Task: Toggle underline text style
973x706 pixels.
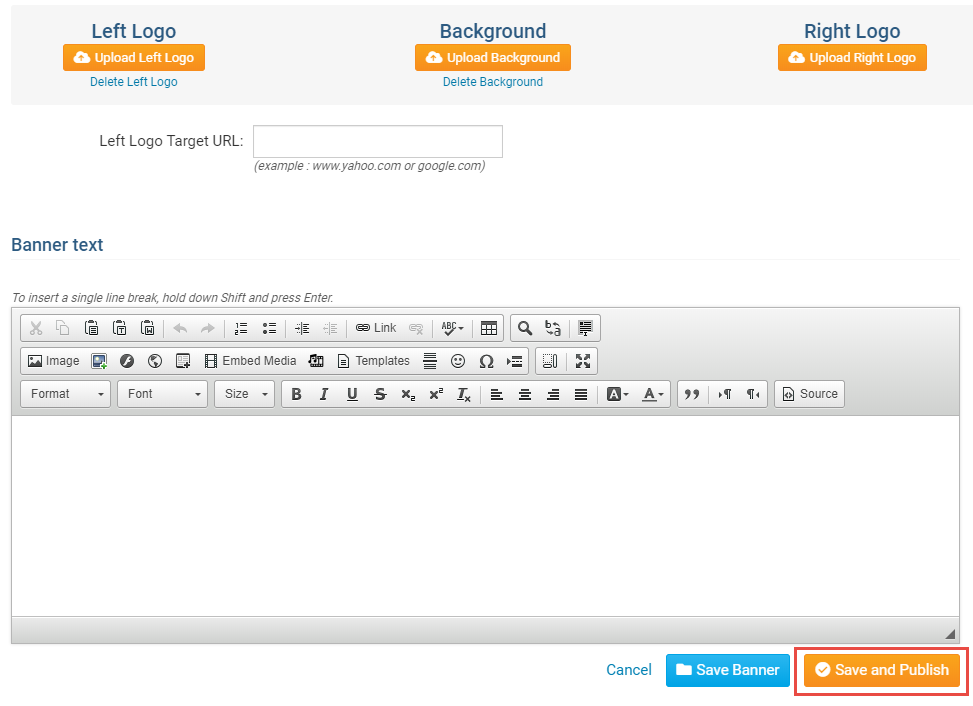Action: click(352, 394)
